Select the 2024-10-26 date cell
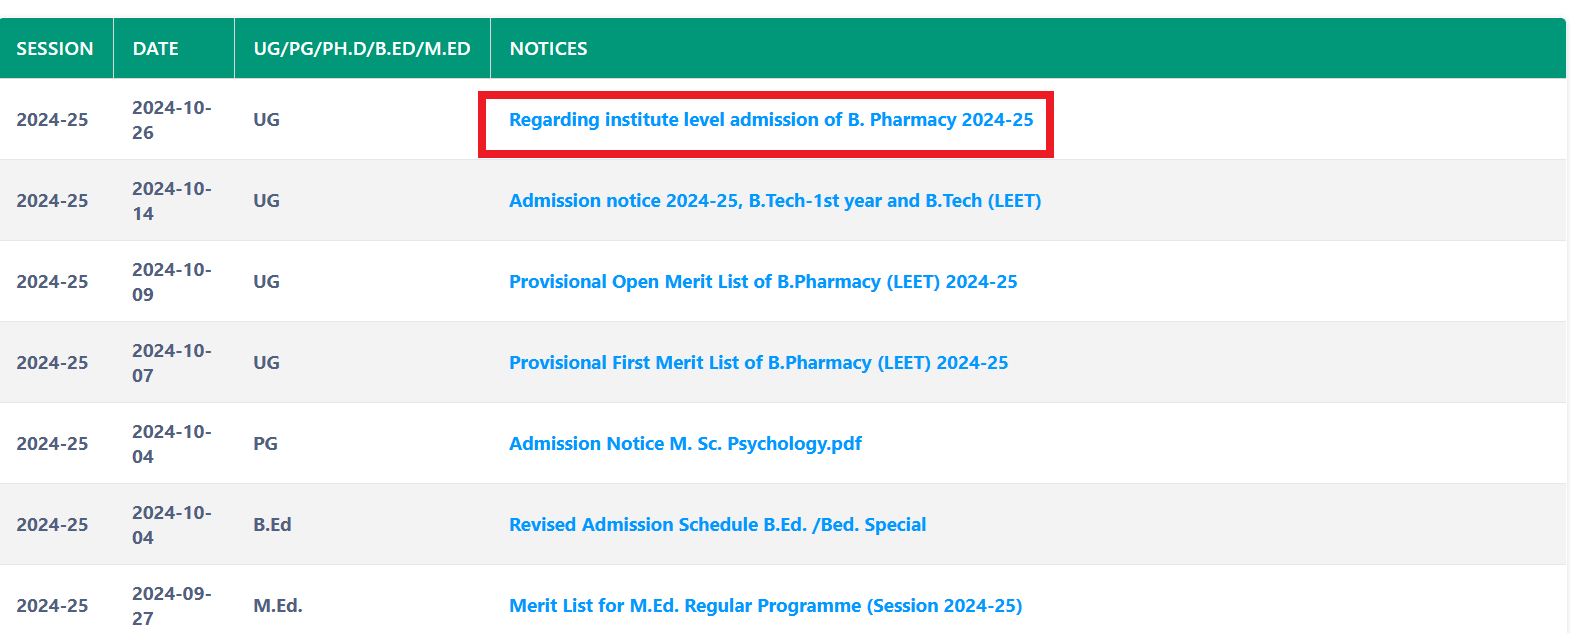1571x633 pixels. click(x=171, y=120)
